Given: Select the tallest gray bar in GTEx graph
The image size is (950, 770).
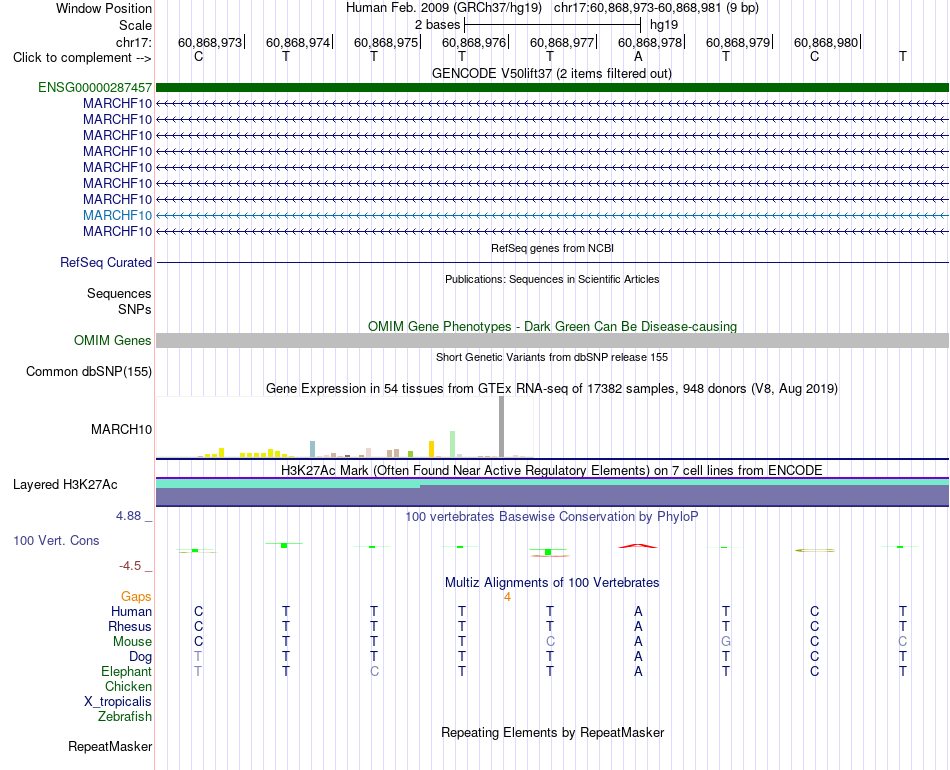Looking at the screenshot, I should pyautogui.click(x=501, y=426).
